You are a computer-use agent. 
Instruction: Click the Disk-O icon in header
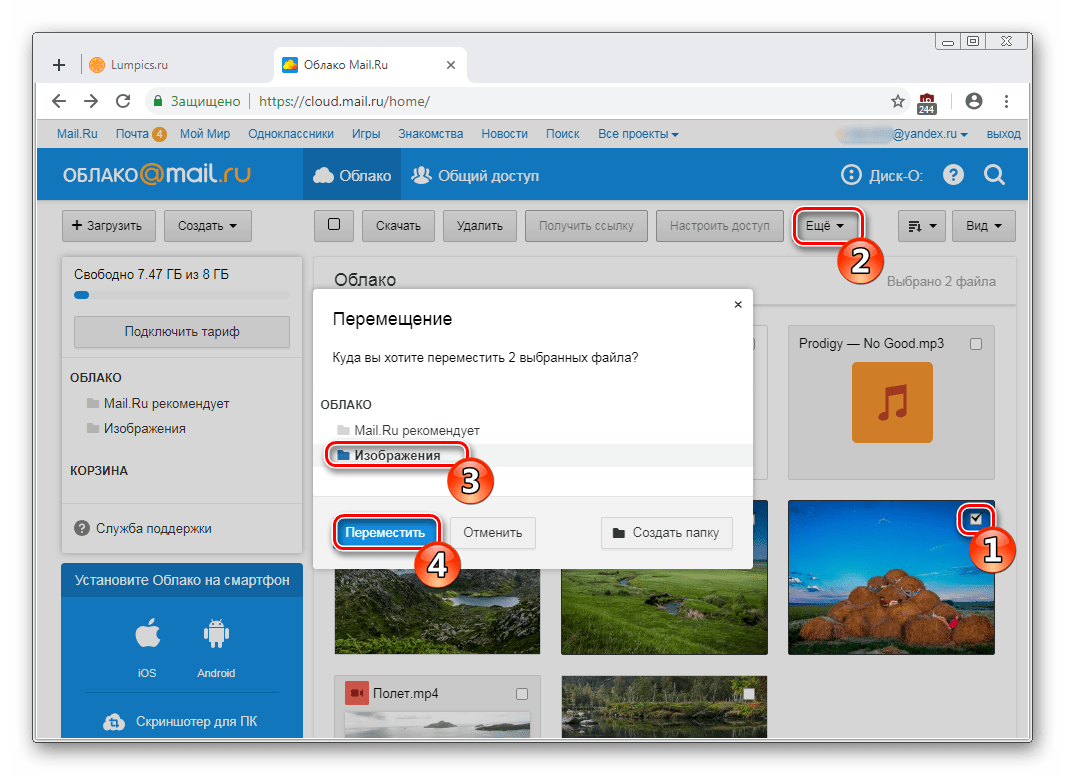(x=851, y=175)
